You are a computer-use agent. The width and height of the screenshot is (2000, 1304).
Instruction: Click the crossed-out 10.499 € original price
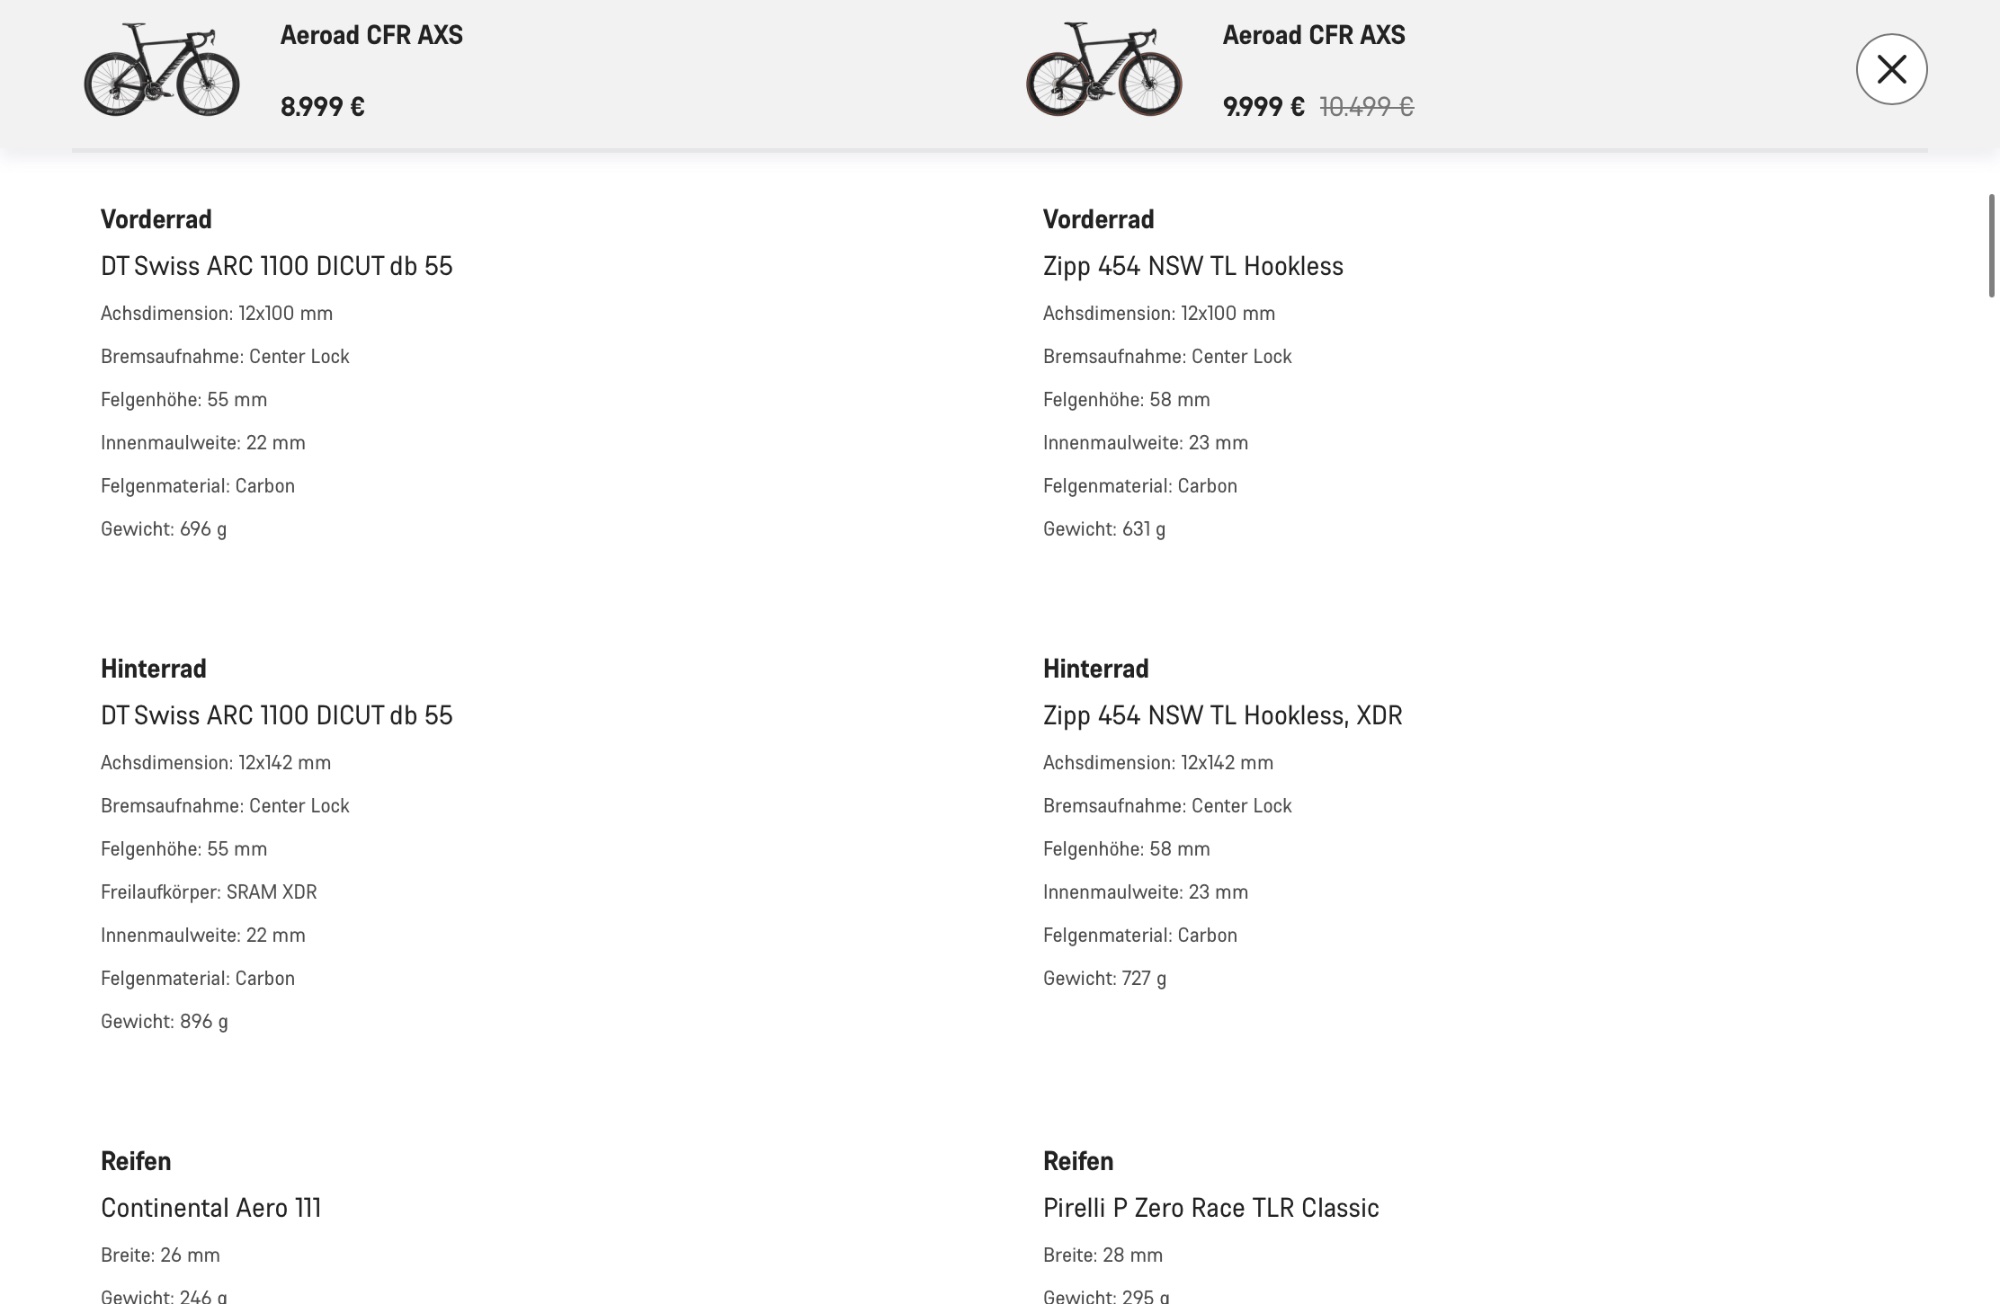(1366, 106)
